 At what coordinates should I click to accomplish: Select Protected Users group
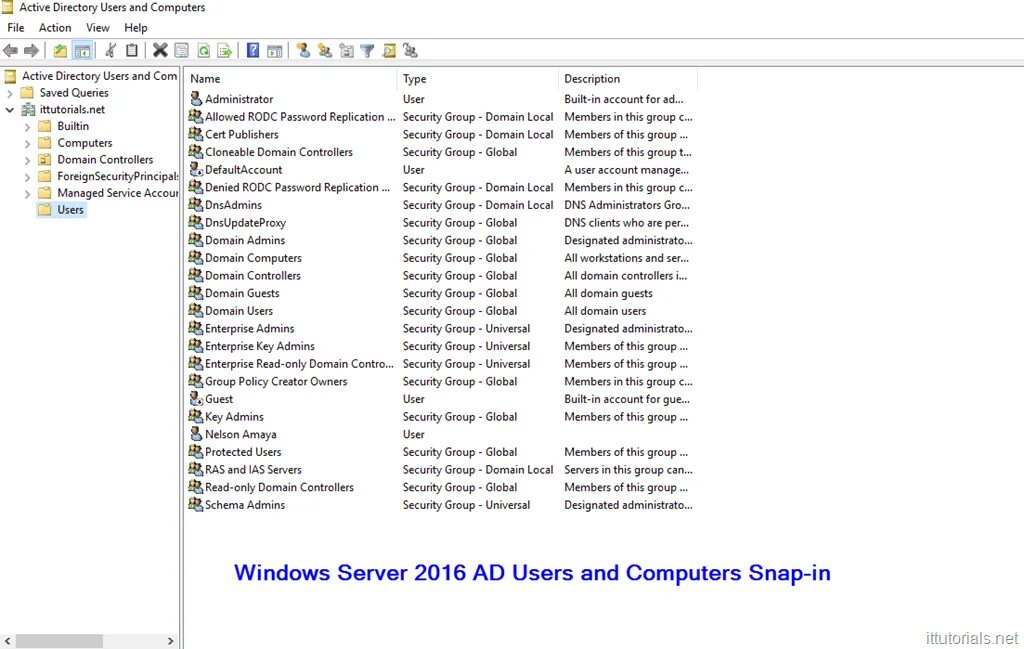243,451
